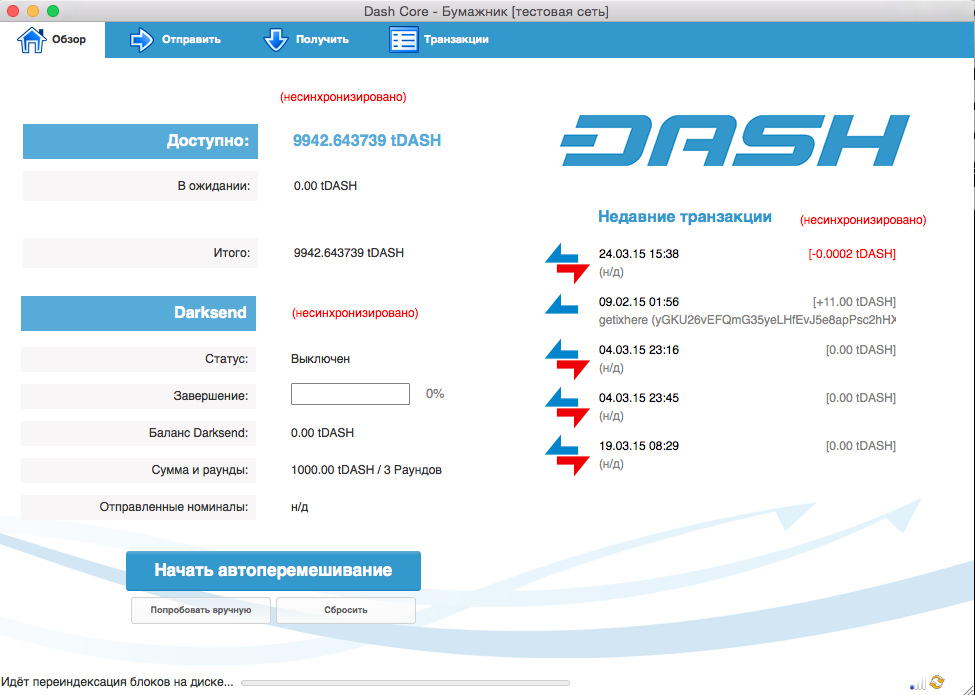The height and width of the screenshot is (695, 975).
Task: Click the 0.00 tDASH amount for 04.03.15 23:16
Action: pyautogui.click(x=861, y=350)
